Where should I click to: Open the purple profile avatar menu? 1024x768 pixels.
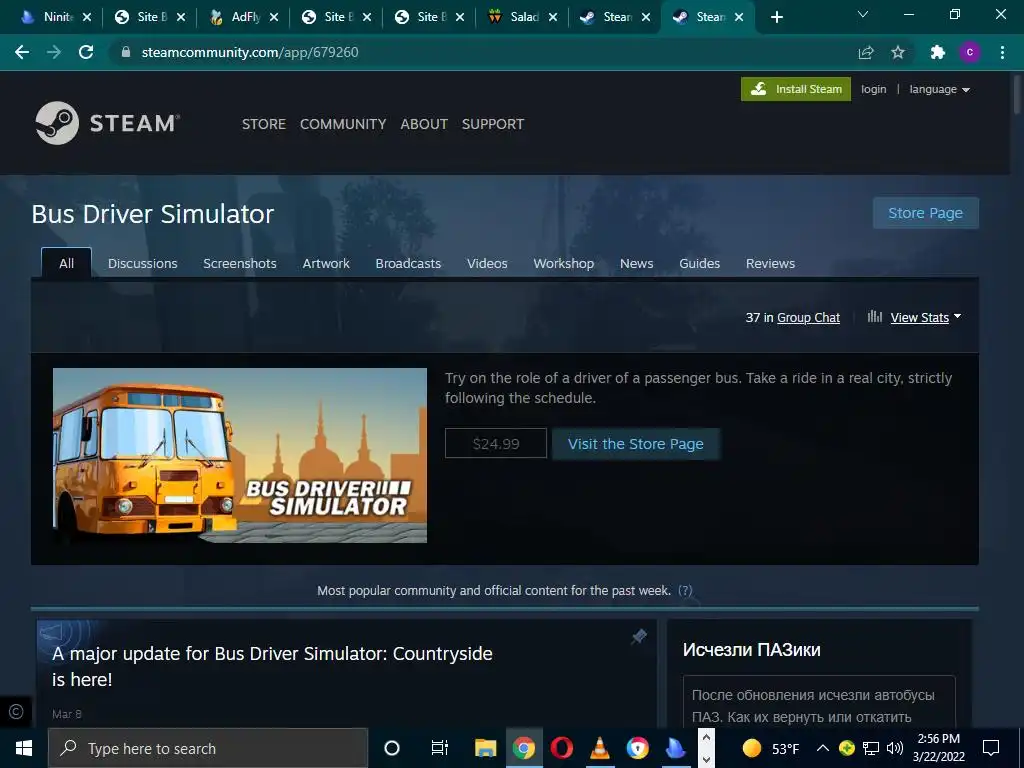point(970,52)
